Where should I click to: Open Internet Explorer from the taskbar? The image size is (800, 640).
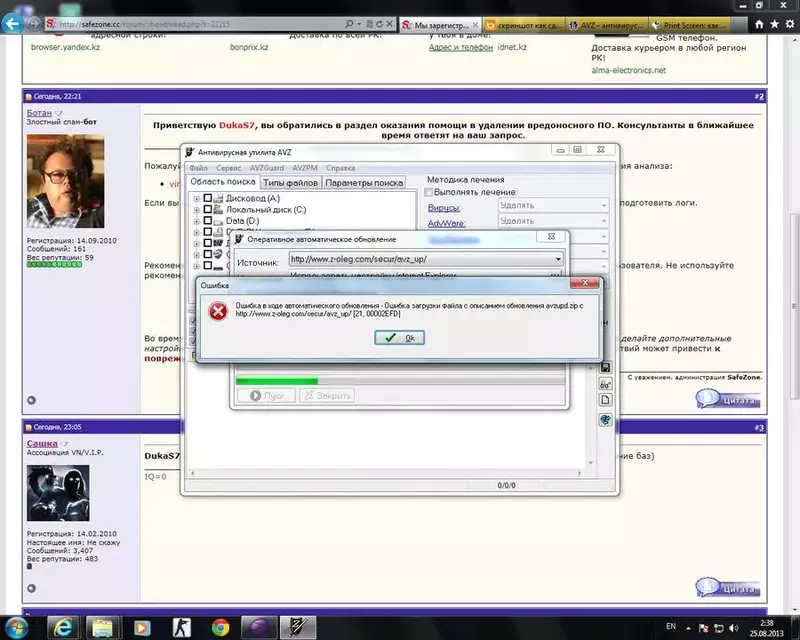tap(63, 627)
